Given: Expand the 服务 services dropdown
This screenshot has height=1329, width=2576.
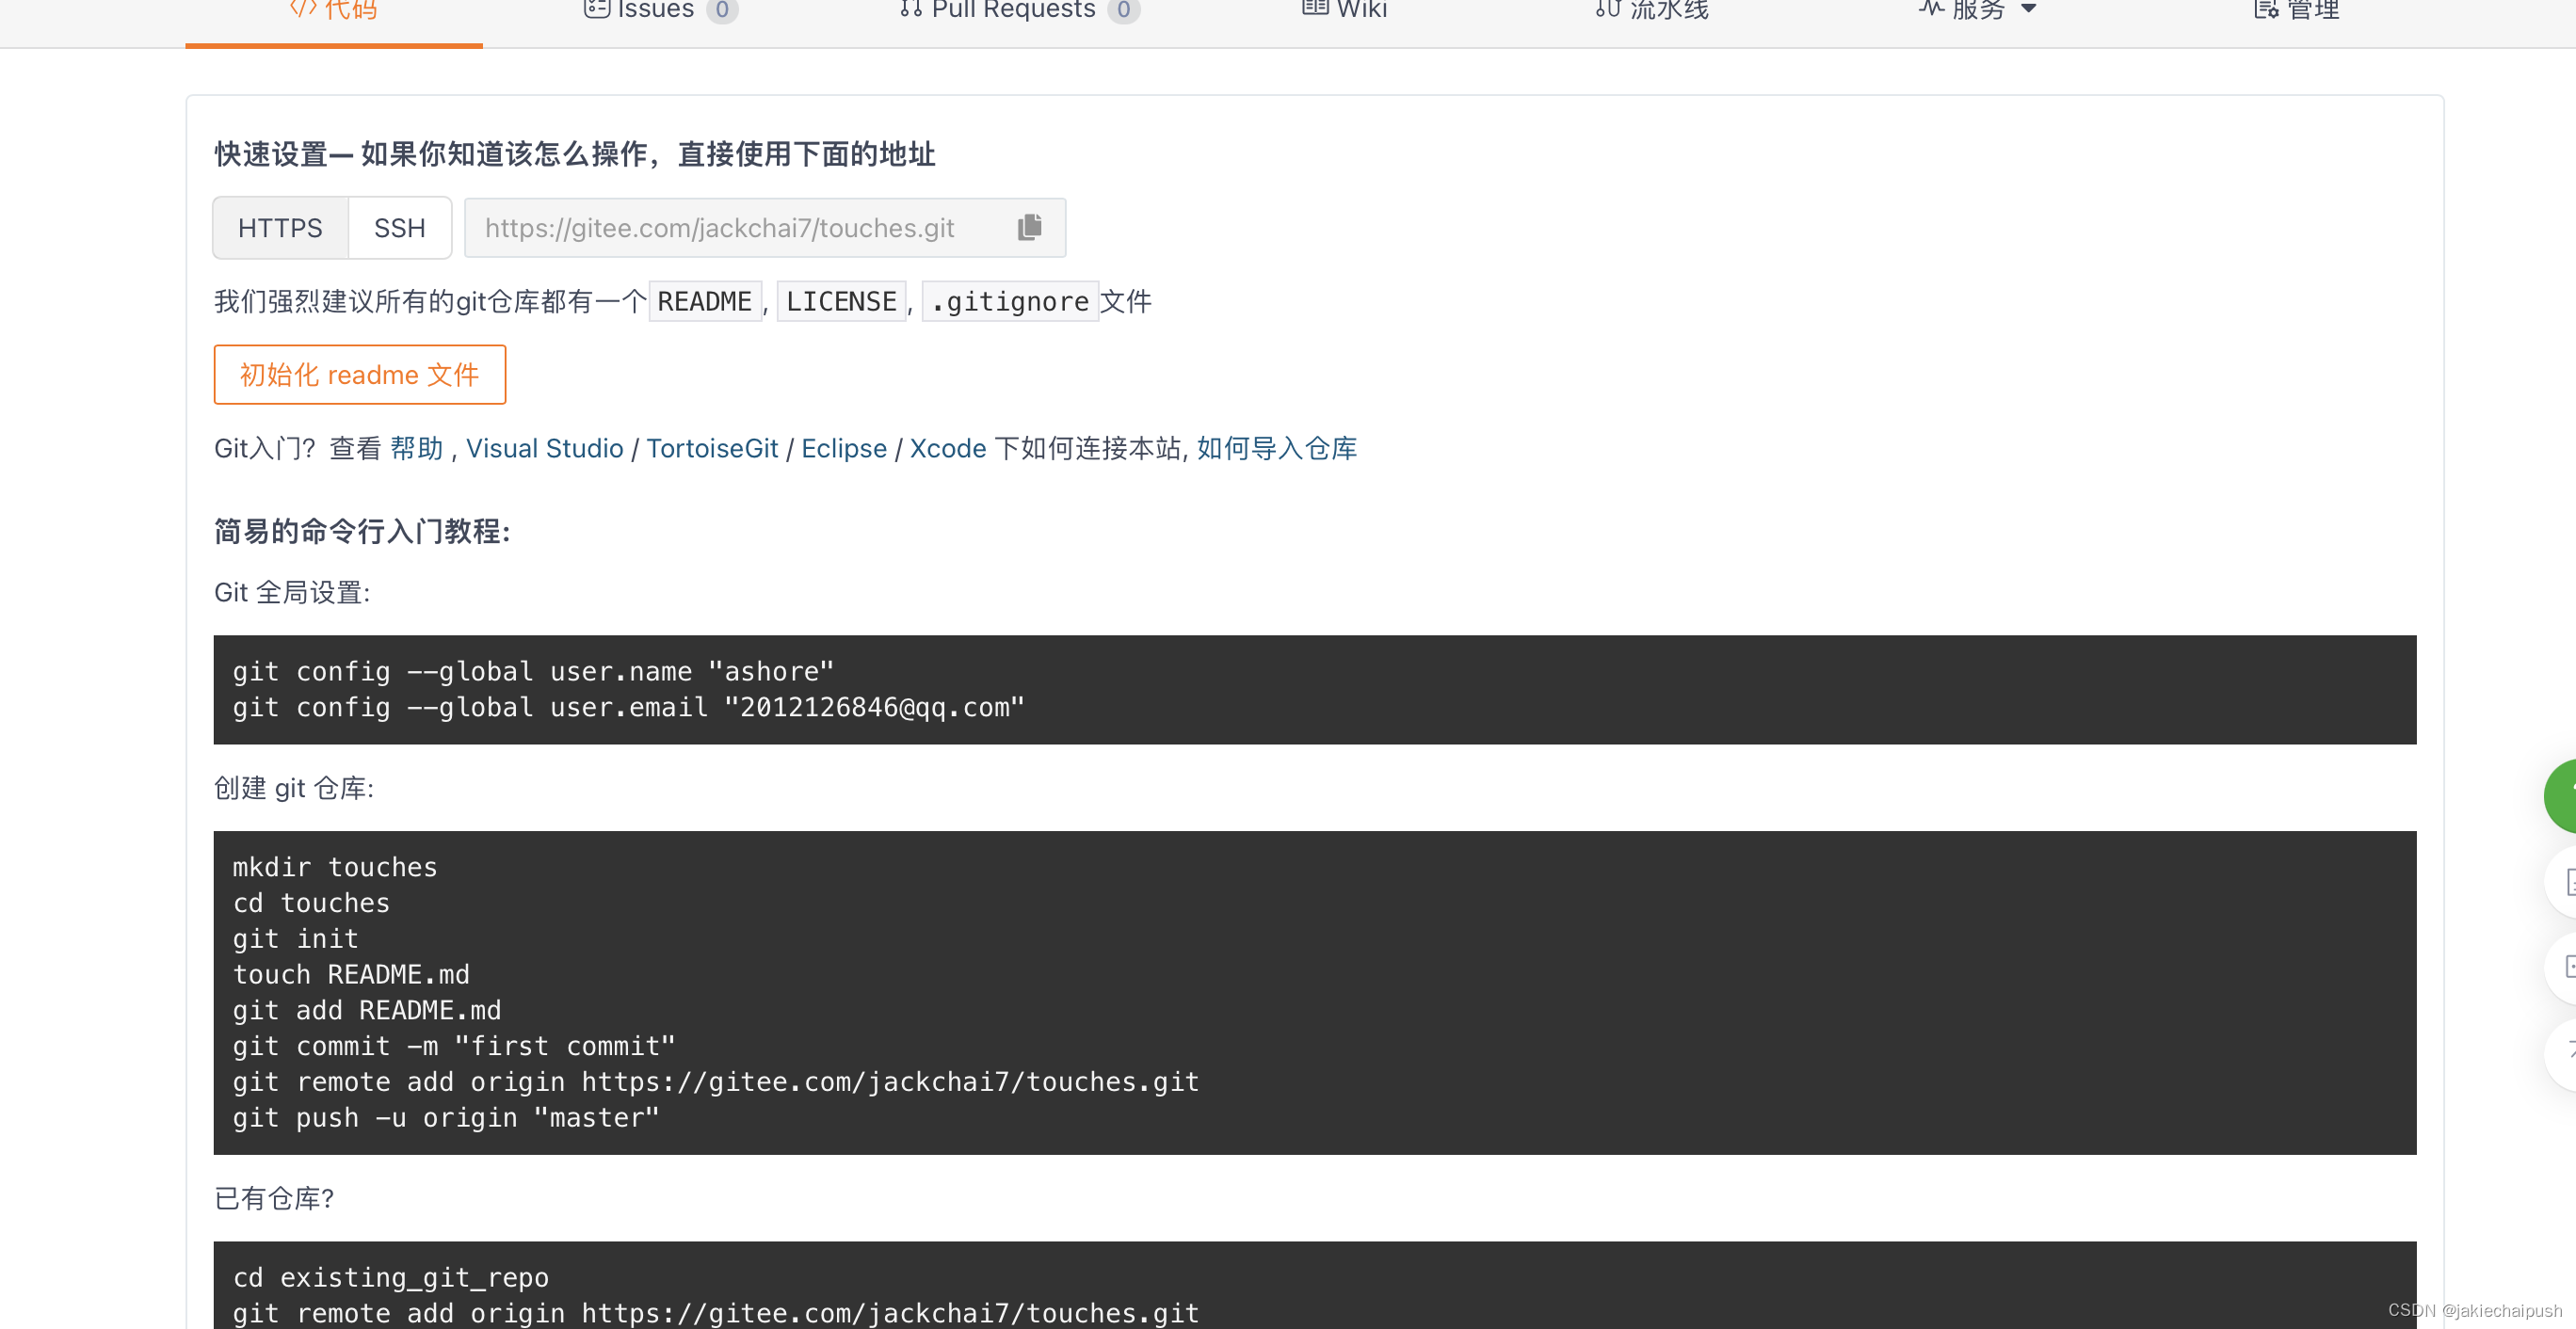Looking at the screenshot, I should (x=1977, y=11).
